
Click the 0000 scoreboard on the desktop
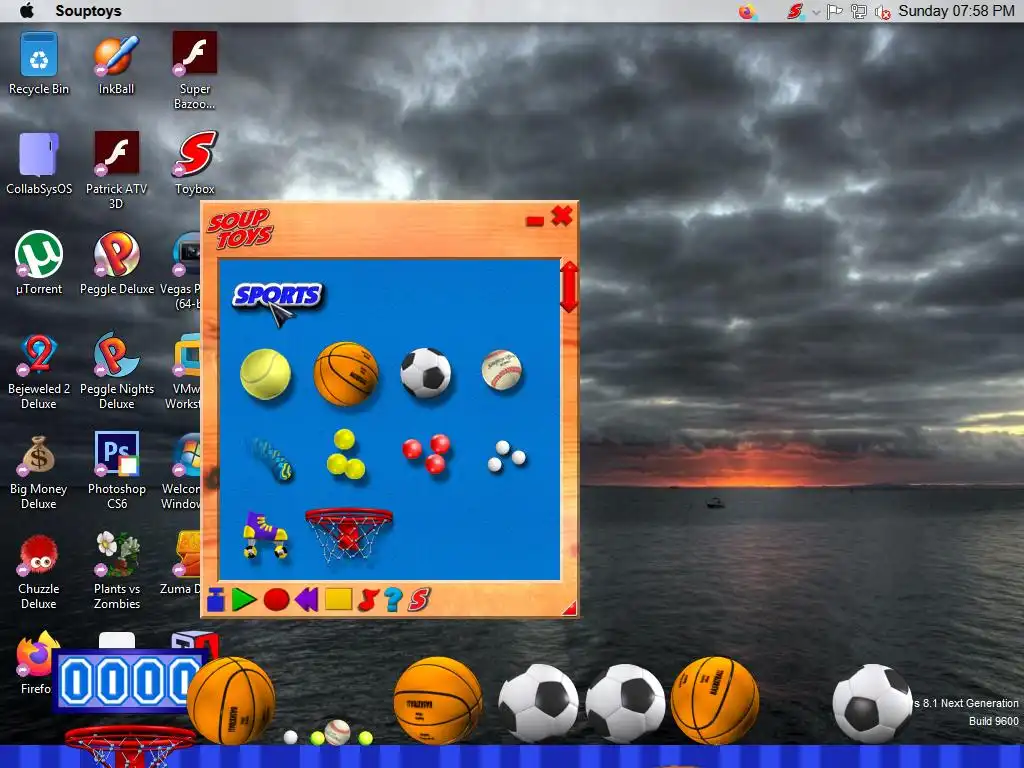129,681
